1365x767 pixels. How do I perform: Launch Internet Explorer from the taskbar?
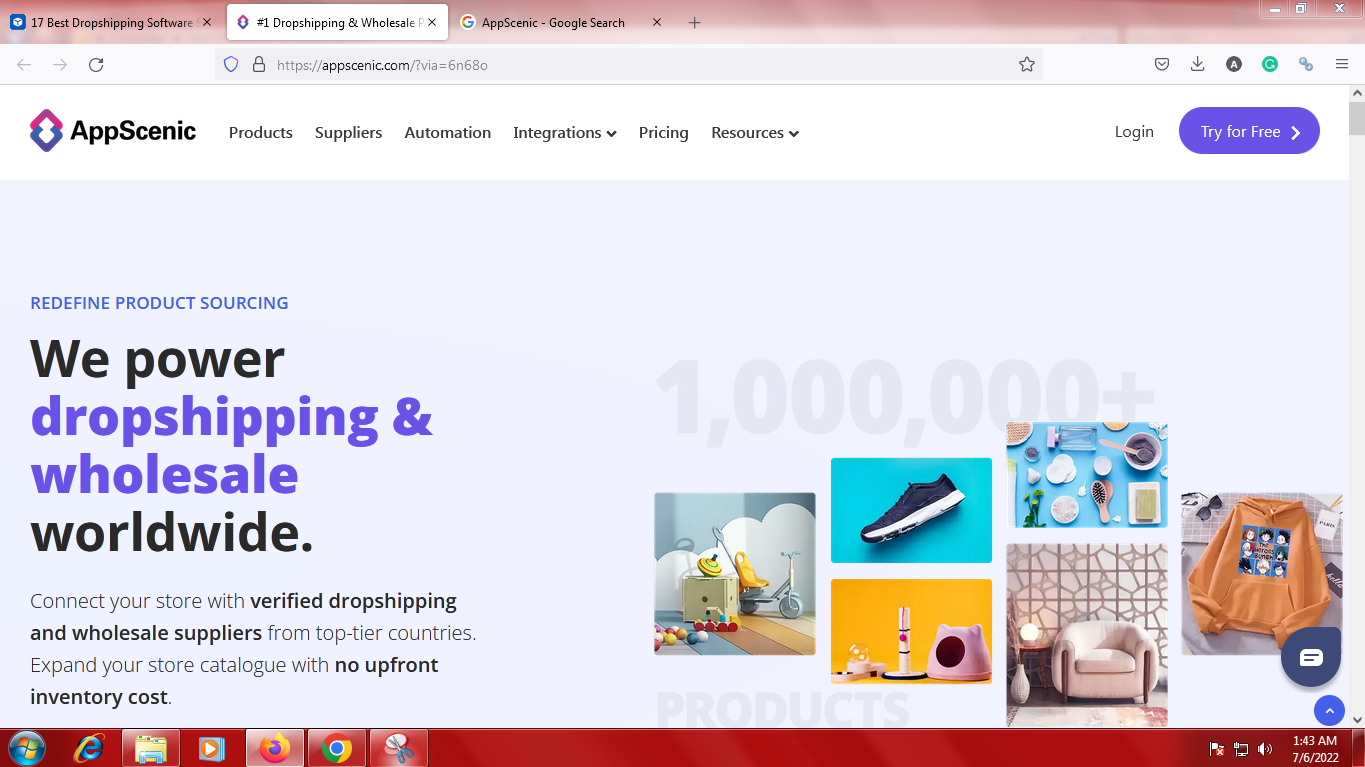(90, 748)
